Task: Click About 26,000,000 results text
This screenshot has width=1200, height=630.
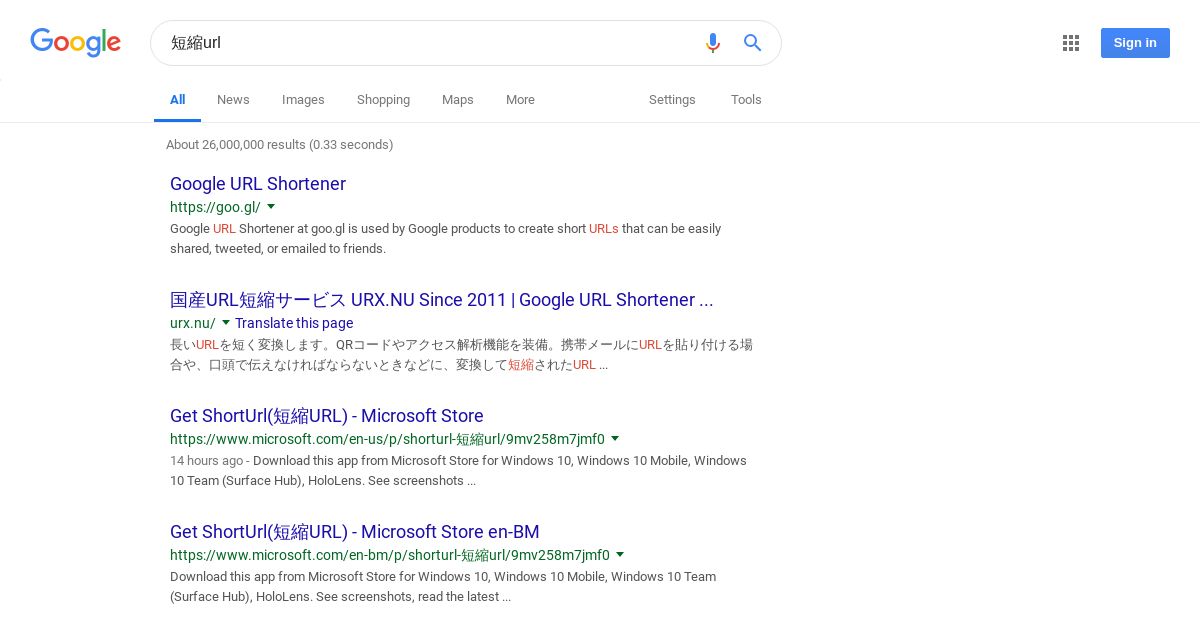Action: [x=279, y=145]
